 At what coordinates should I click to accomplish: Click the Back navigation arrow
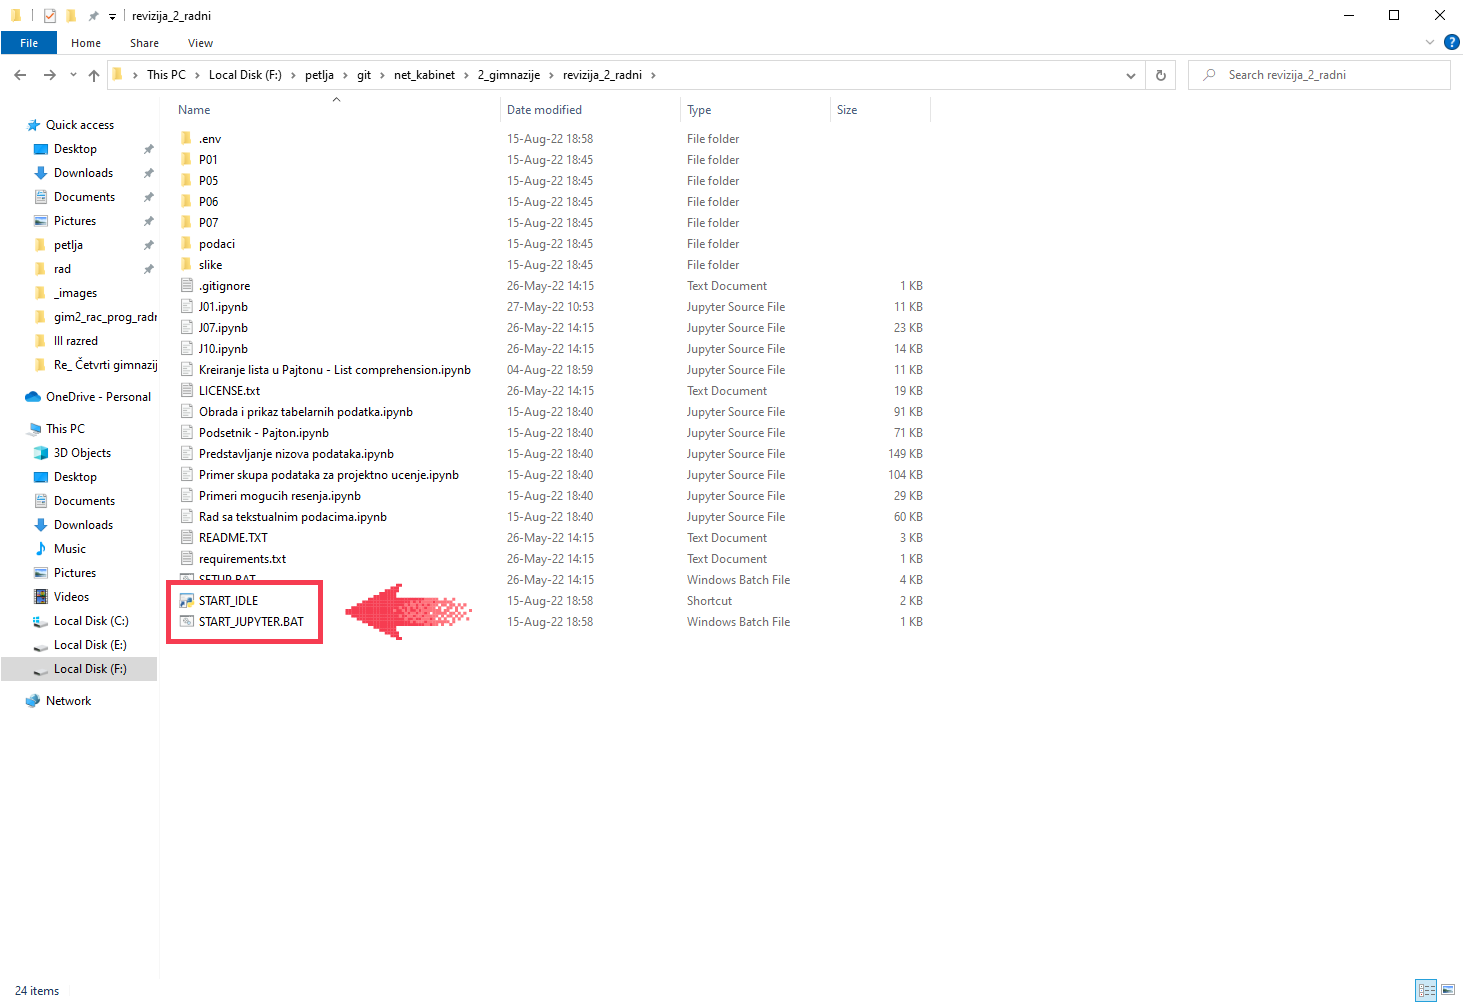point(20,75)
